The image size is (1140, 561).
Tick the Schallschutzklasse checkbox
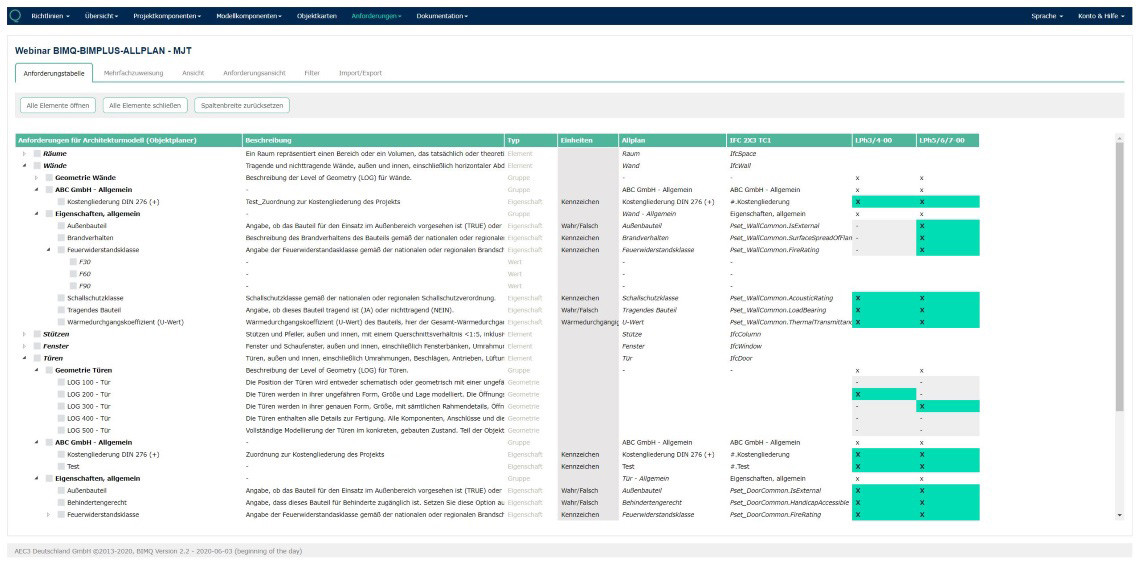(x=61, y=298)
